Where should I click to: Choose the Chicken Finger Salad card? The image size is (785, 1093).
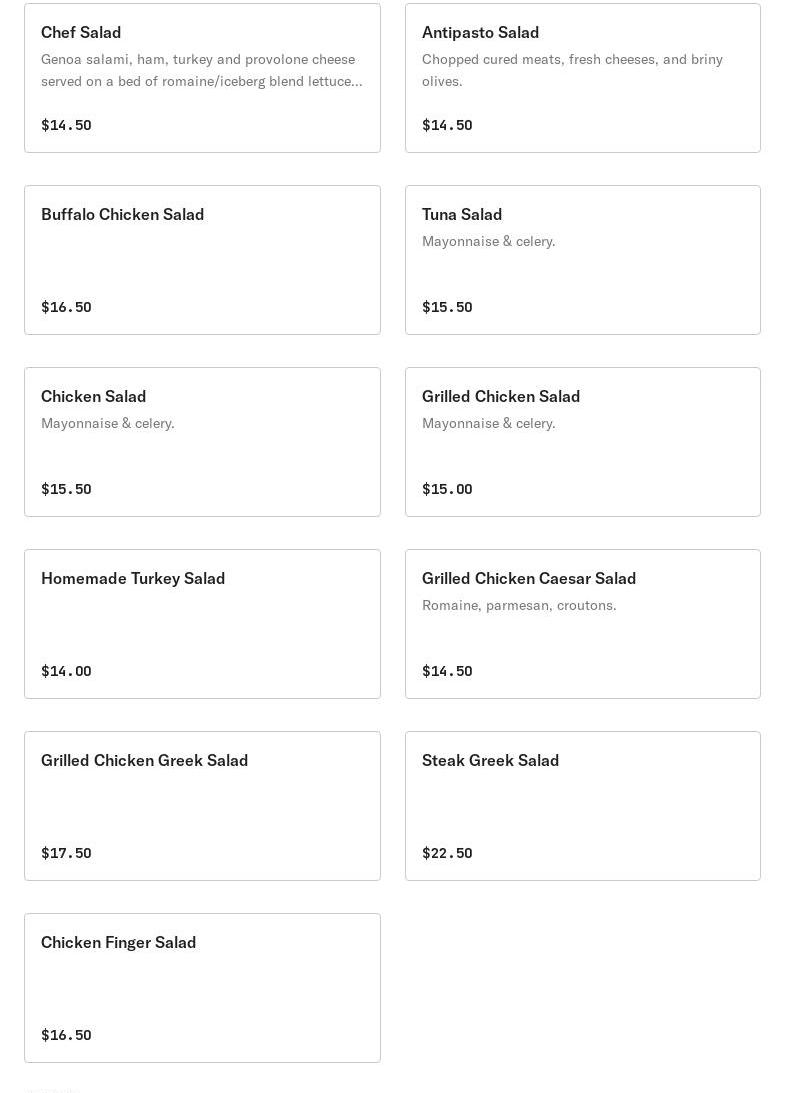pos(202,988)
